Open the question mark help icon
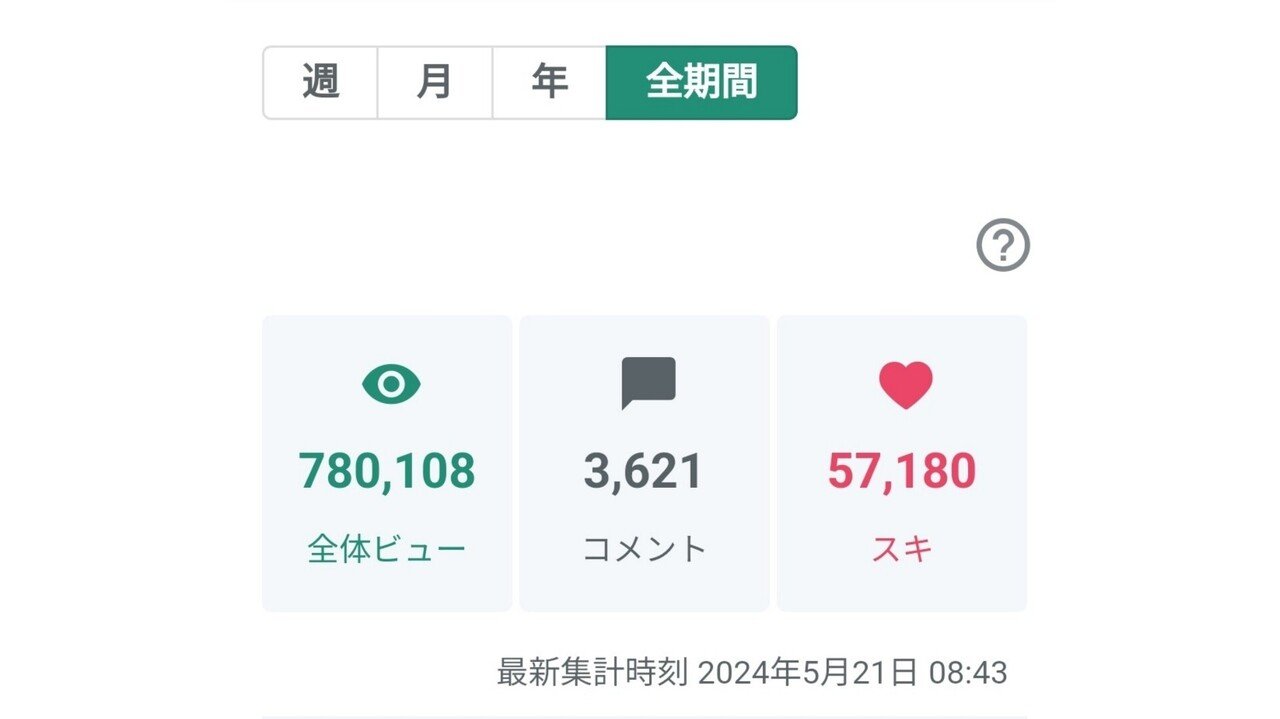 (1003, 245)
